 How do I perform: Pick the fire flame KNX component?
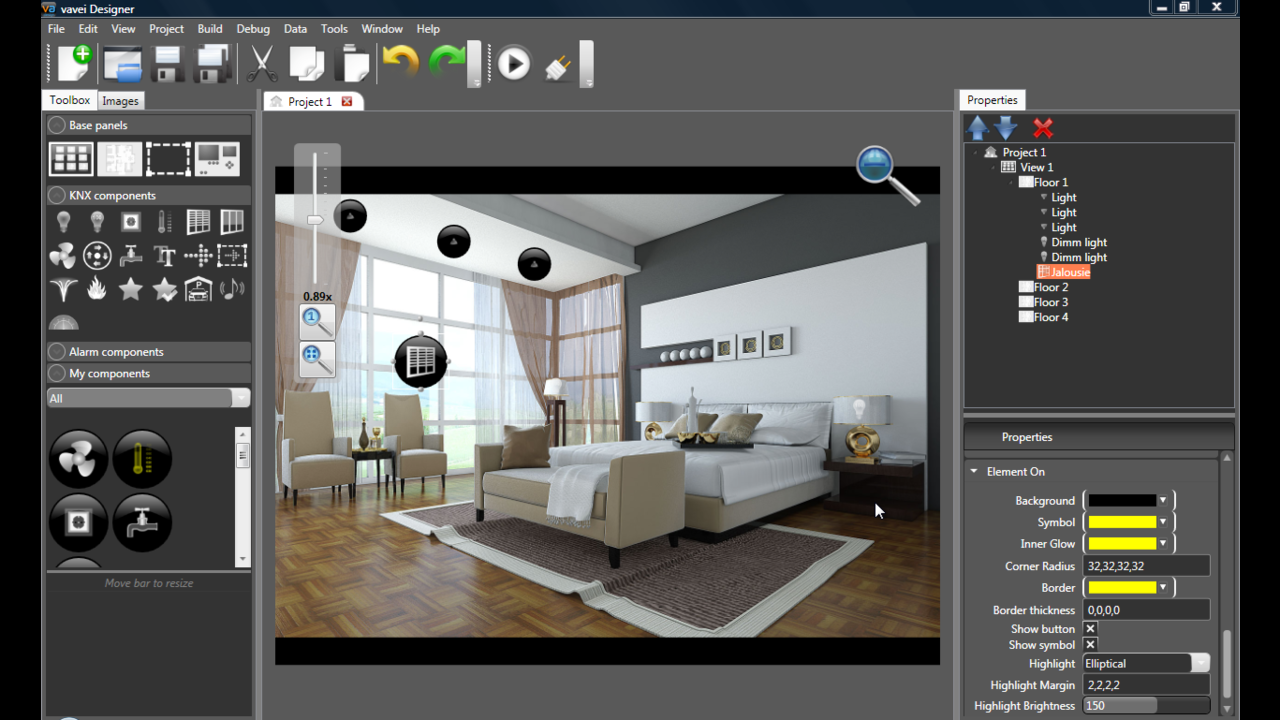tap(96, 290)
